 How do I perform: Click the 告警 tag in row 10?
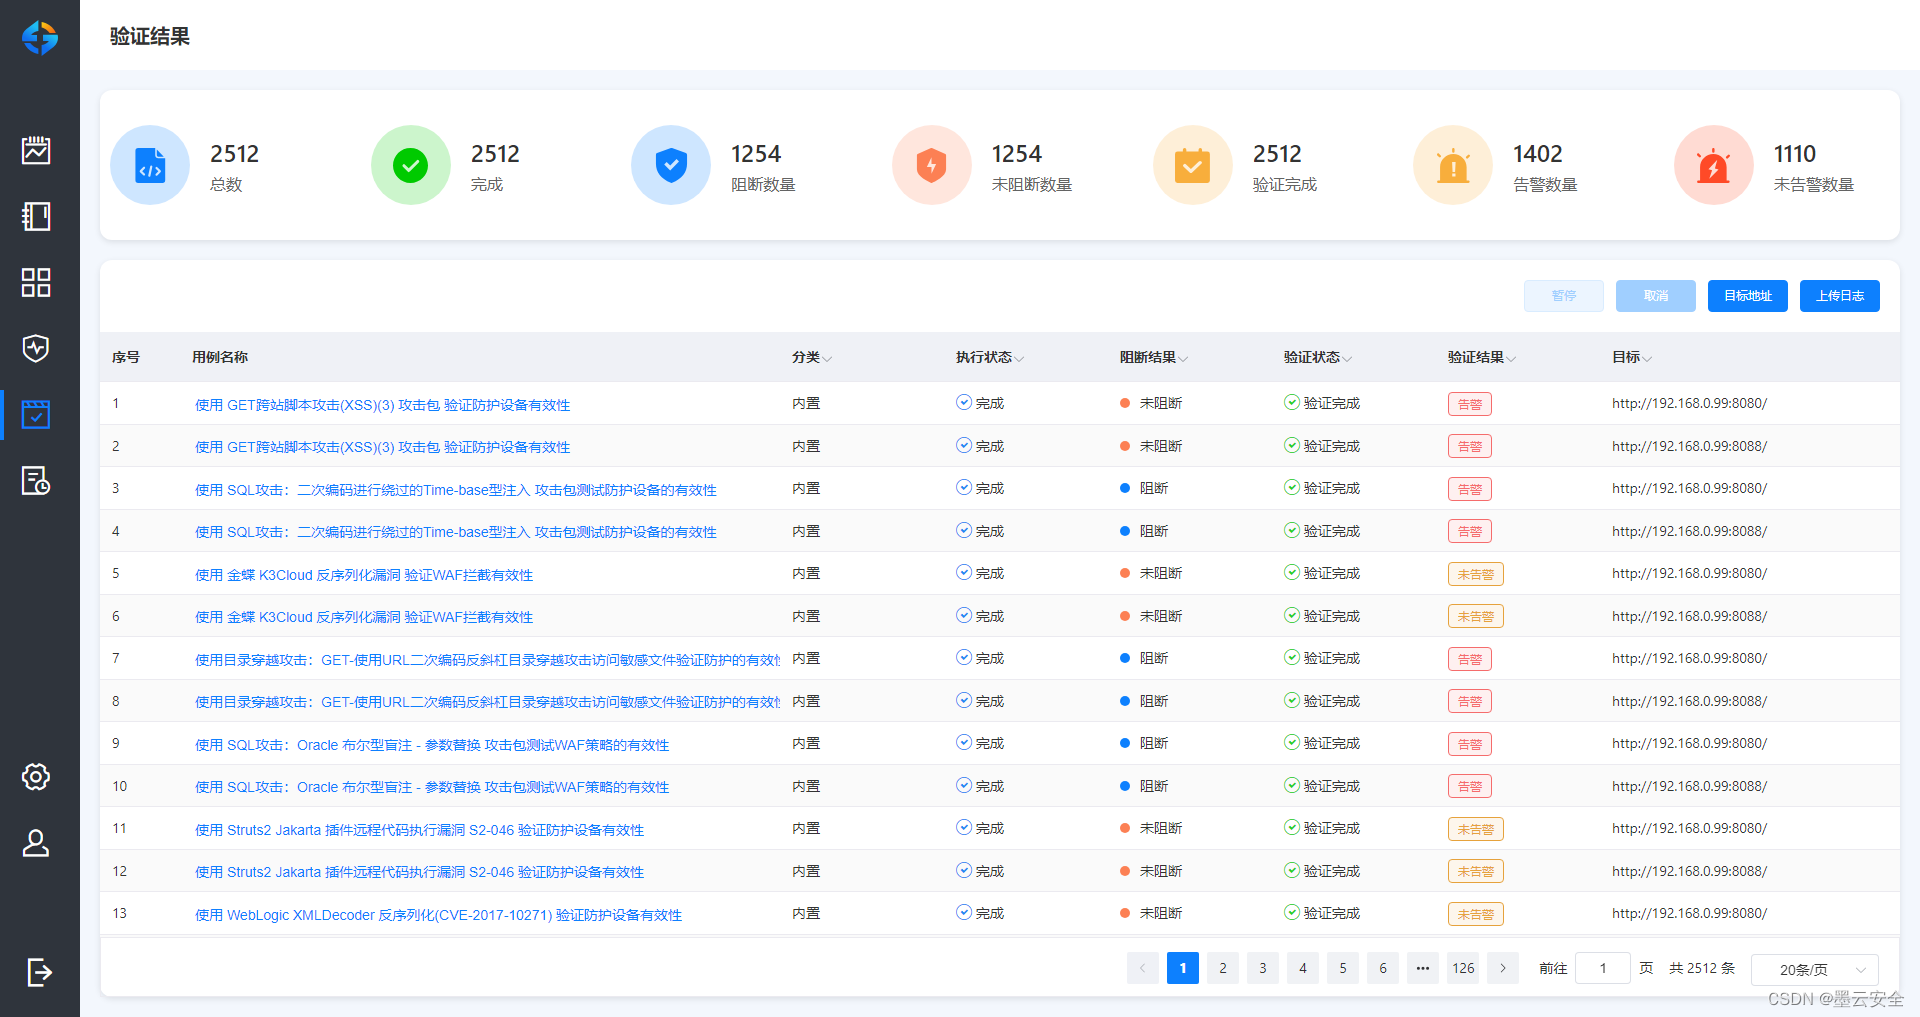[x=1470, y=786]
